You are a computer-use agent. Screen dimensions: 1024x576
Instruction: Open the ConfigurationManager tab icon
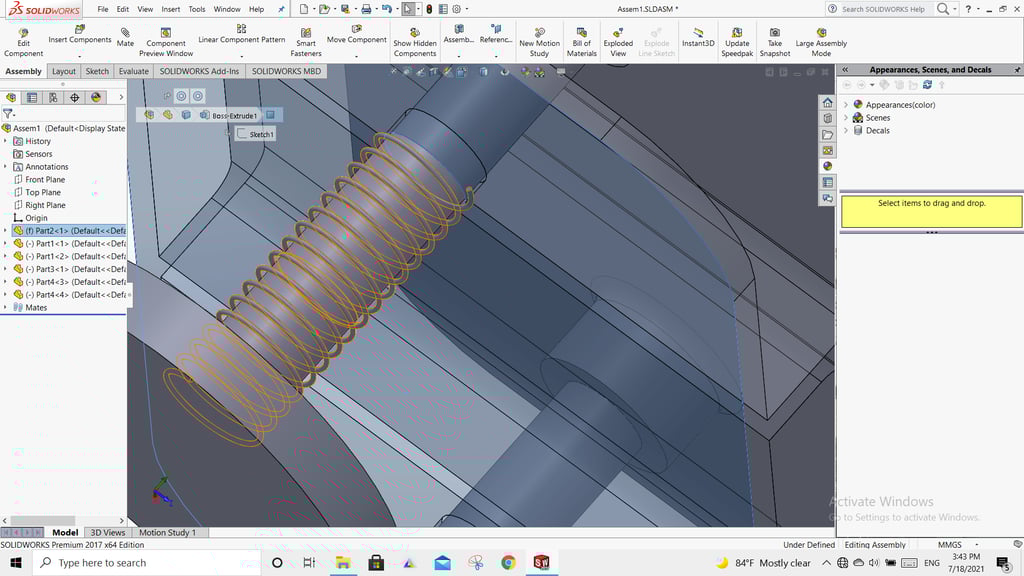pos(53,98)
